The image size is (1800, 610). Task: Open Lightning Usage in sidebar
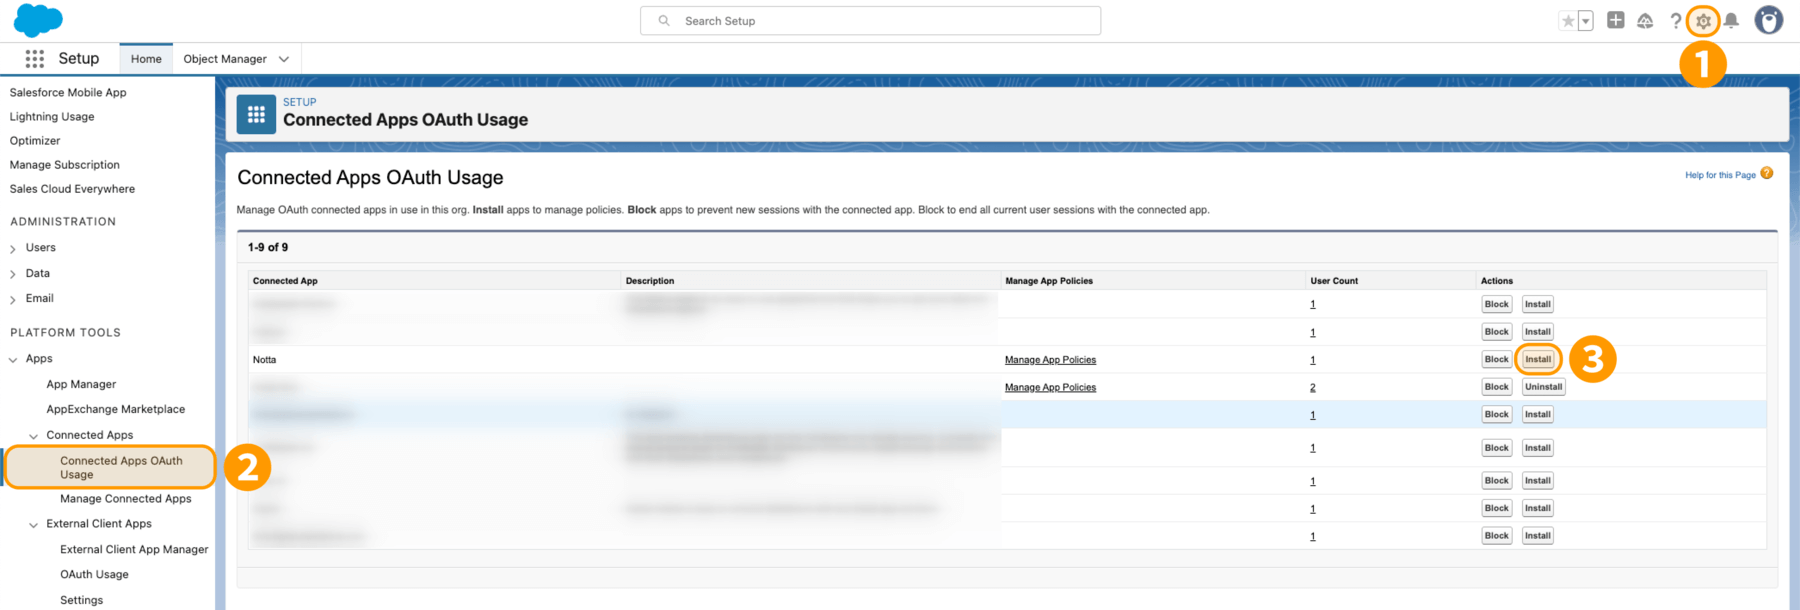point(52,116)
